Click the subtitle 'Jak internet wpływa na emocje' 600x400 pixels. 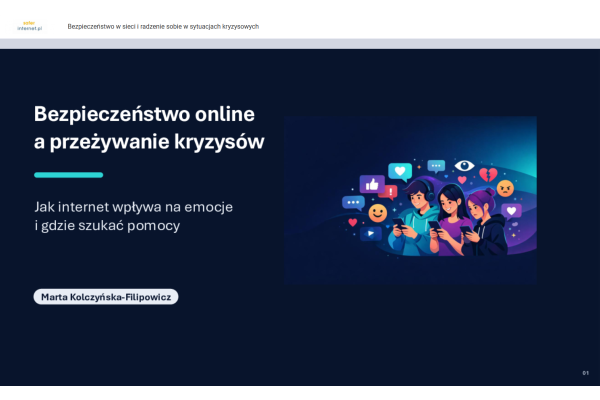[x=139, y=207]
